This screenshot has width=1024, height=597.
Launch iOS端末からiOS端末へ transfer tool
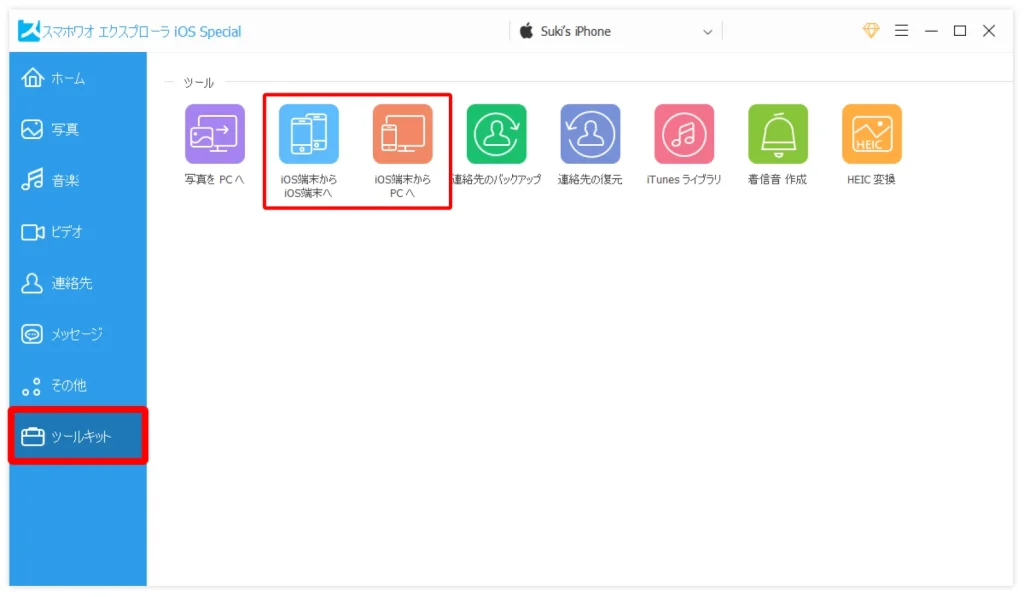tap(308, 134)
